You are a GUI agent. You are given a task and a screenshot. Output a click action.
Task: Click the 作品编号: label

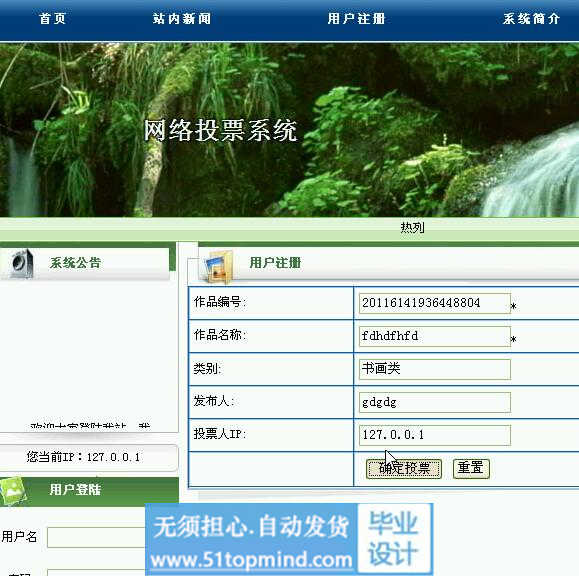(220, 302)
